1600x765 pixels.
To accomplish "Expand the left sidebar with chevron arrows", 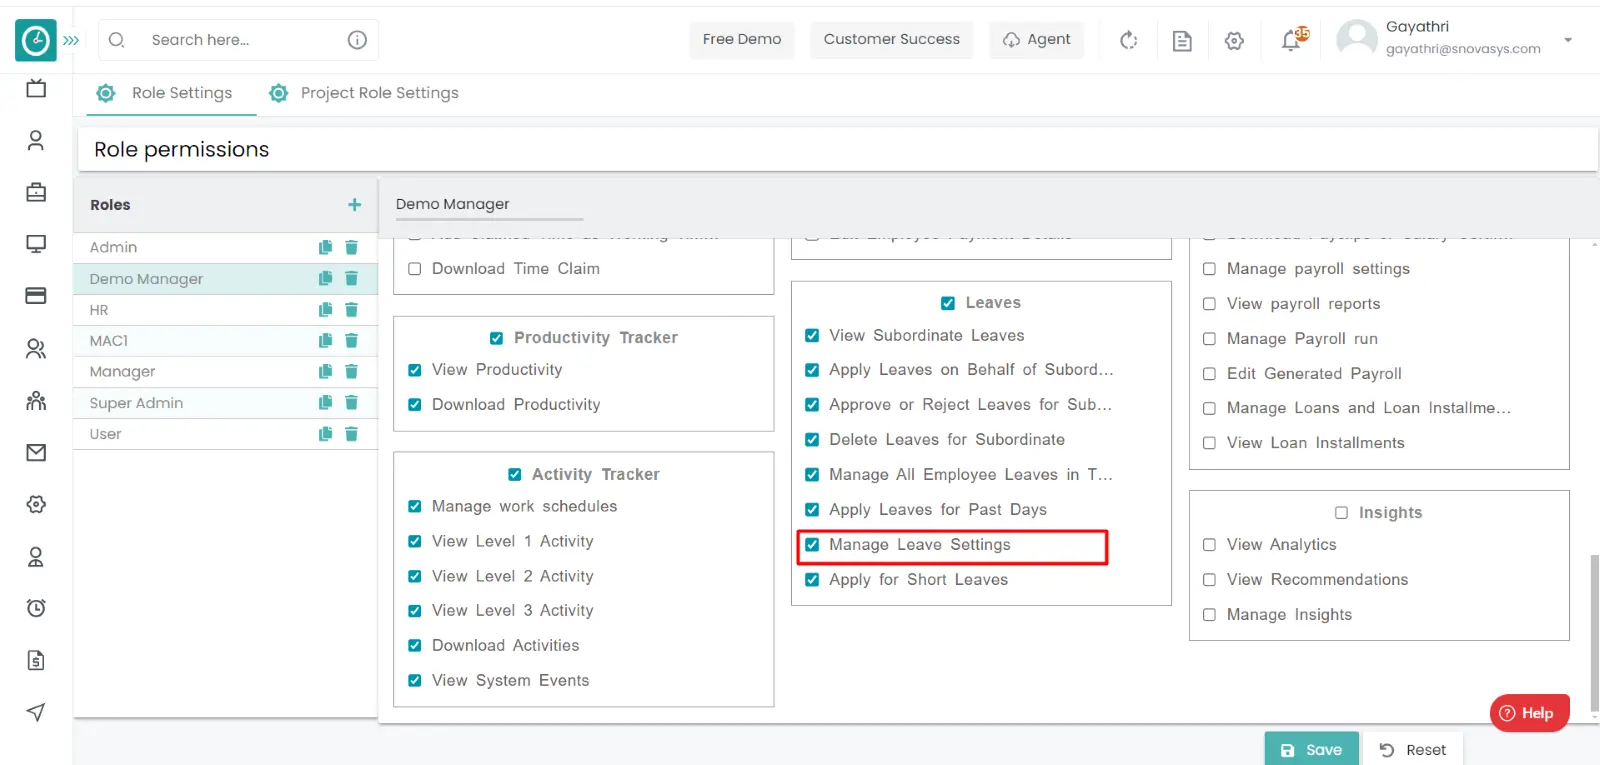I will point(71,41).
